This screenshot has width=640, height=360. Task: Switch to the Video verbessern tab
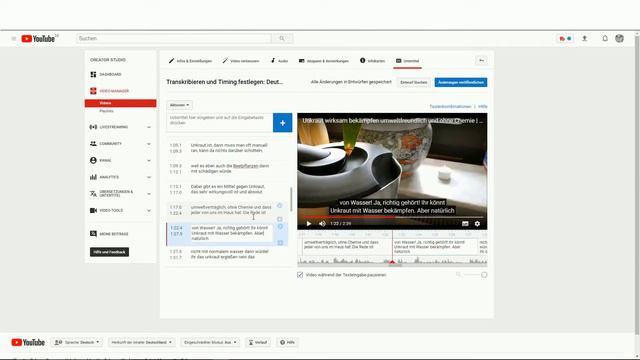point(241,61)
